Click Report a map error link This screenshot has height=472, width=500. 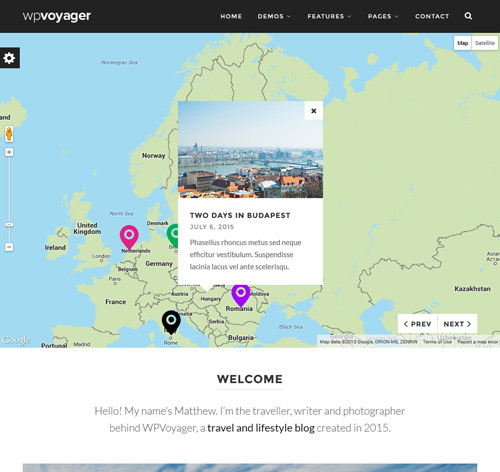click(477, 342)
